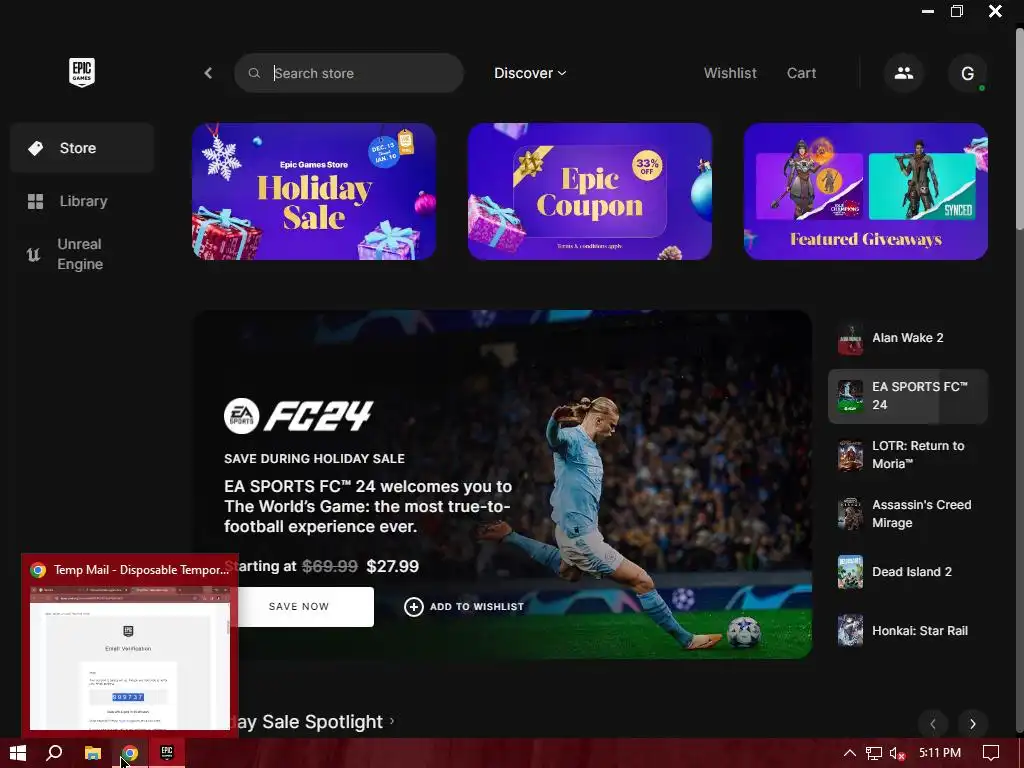The image size is (1024, 768).
Task: Click the plus icon next to Add to Wishlist
Action: (x=413, y=607)
